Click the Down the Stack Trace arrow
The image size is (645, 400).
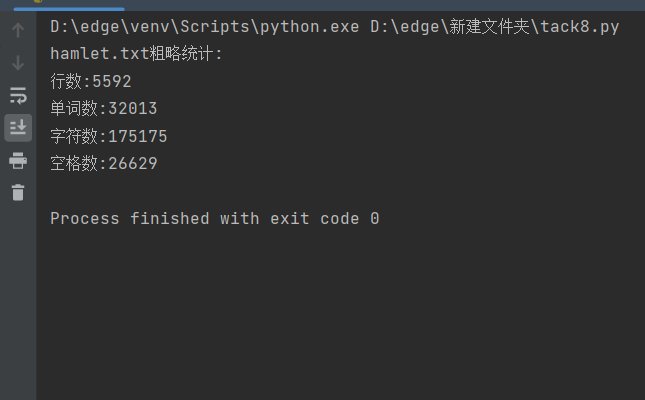pyautogui.click(x=18, y=63)
